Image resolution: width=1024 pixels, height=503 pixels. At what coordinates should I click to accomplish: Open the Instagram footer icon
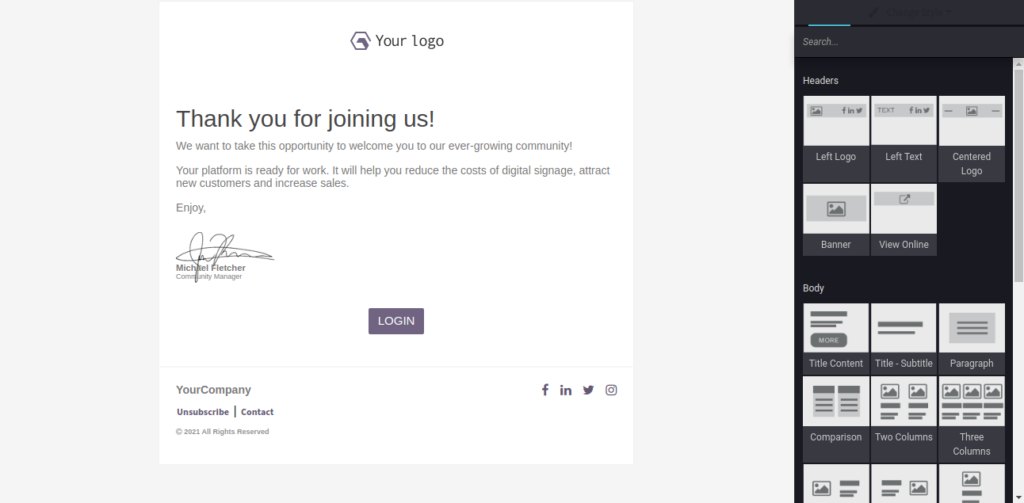[611, 390]
